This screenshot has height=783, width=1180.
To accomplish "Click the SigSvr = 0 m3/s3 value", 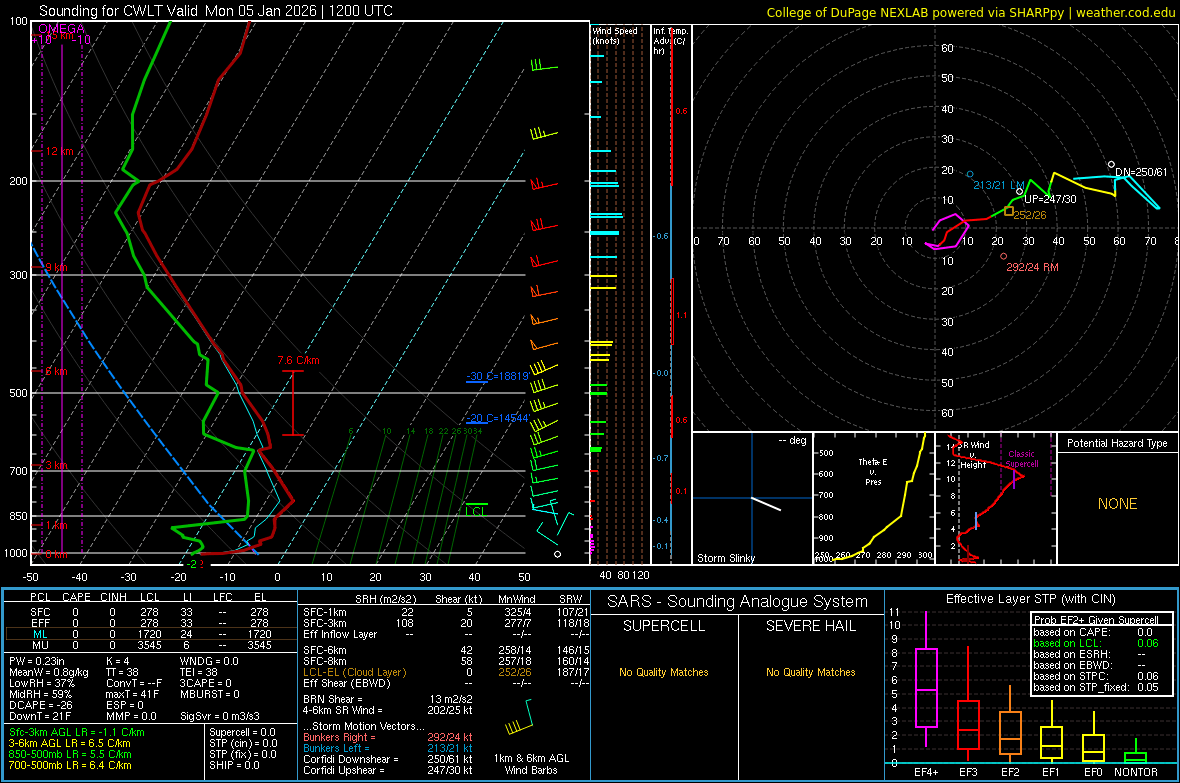I will click(220, 716).
